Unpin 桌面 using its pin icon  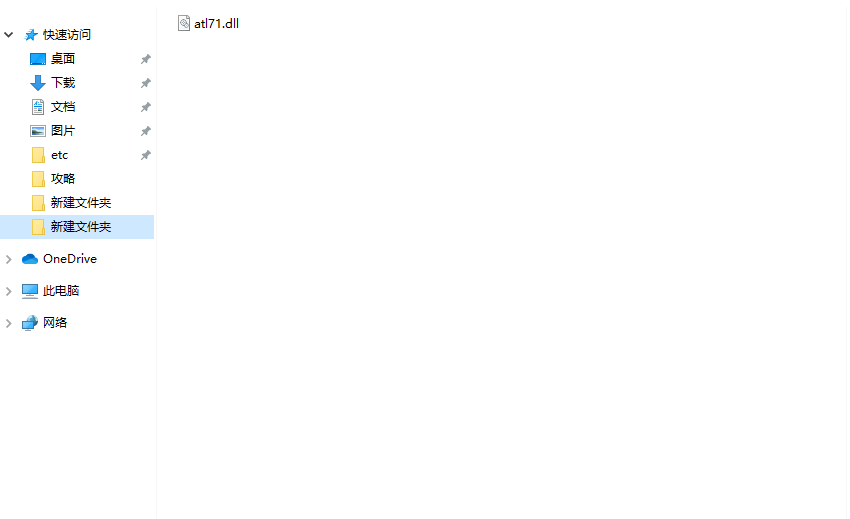(145, 59)
